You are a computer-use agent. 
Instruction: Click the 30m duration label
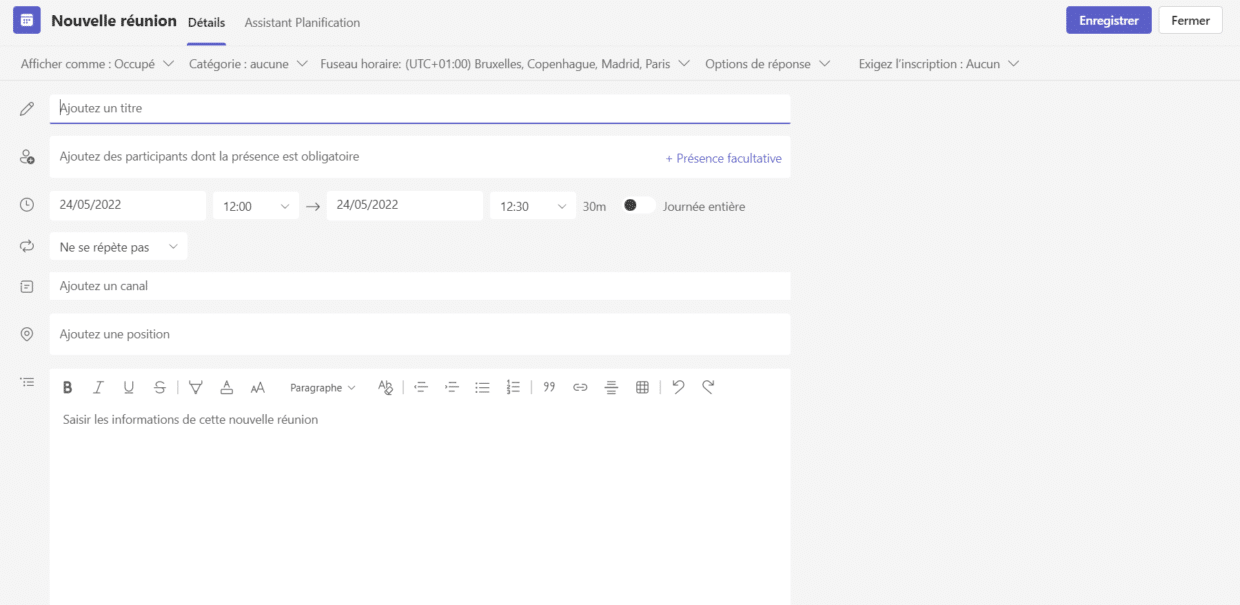[x=595, y=207]
